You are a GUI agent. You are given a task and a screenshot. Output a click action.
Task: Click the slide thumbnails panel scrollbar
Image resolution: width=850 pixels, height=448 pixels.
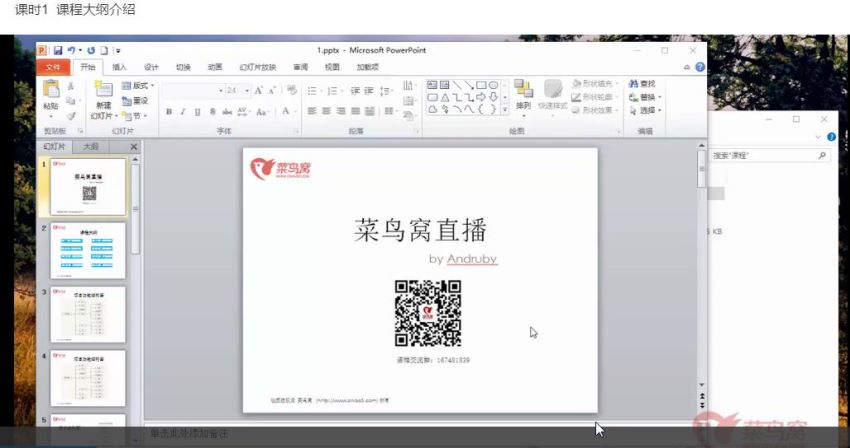136,208
